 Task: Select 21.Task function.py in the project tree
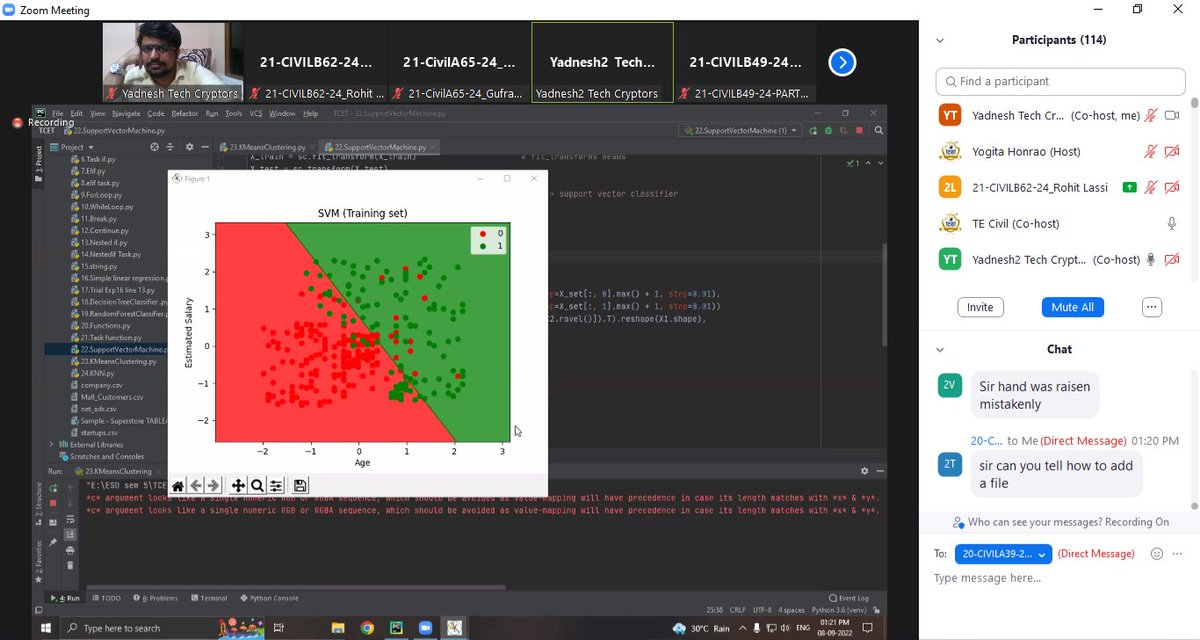point(112,338)
